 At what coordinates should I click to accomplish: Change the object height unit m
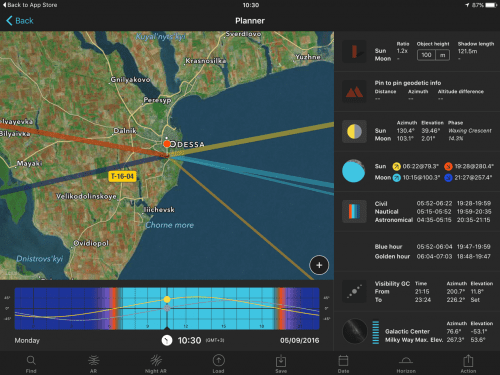pos(443,55)
